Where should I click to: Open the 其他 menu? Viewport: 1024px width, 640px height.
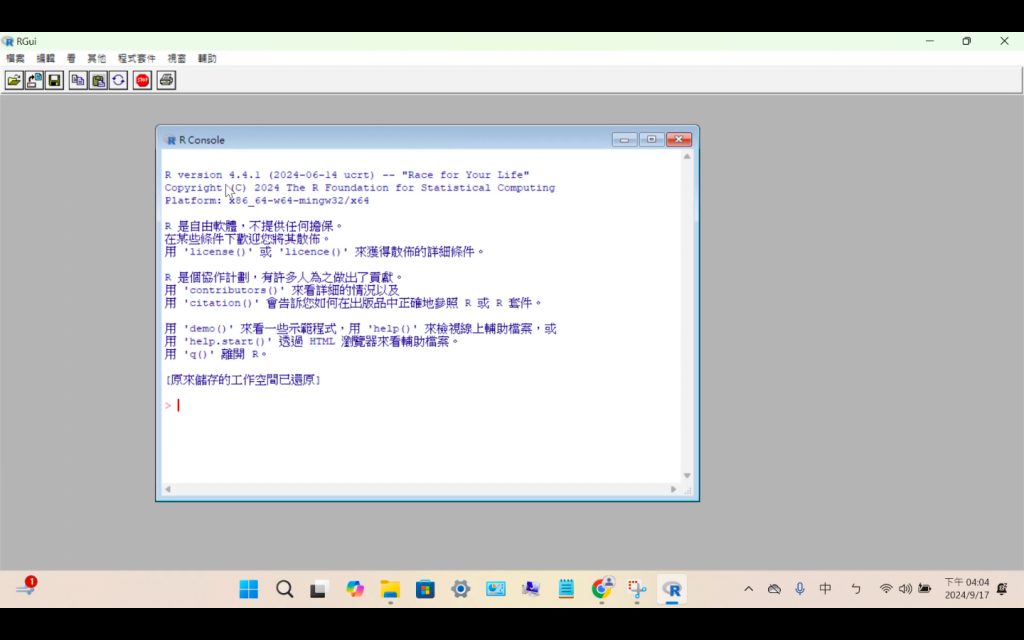coord(97,59)
